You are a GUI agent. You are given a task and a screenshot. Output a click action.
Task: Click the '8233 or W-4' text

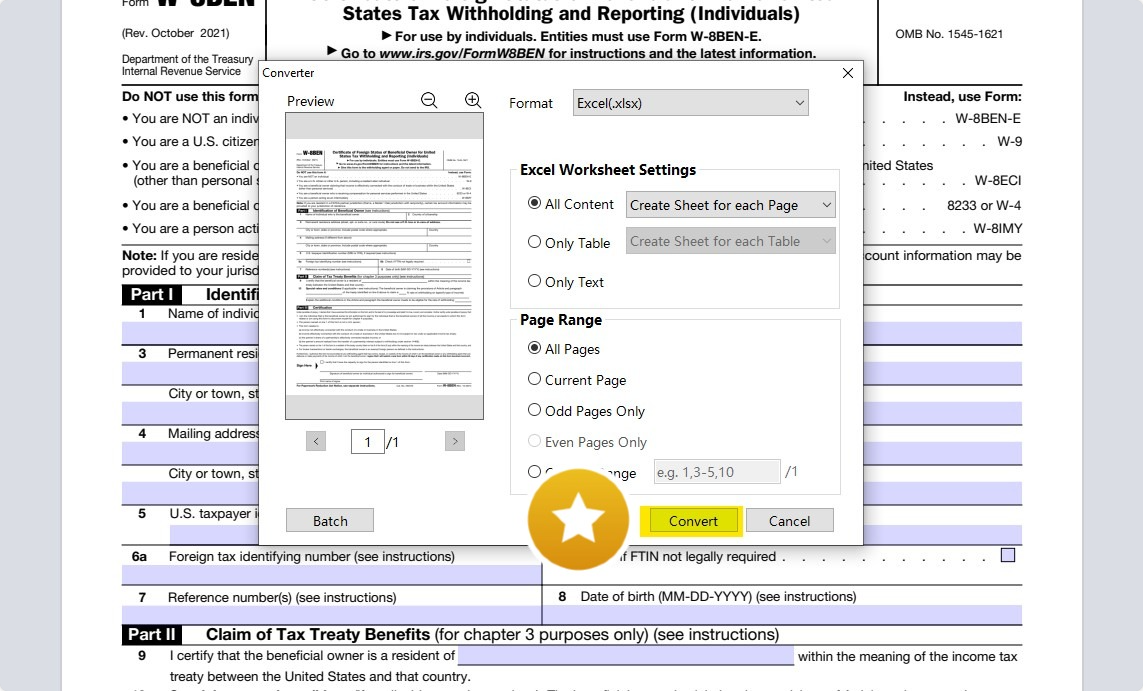984,206
